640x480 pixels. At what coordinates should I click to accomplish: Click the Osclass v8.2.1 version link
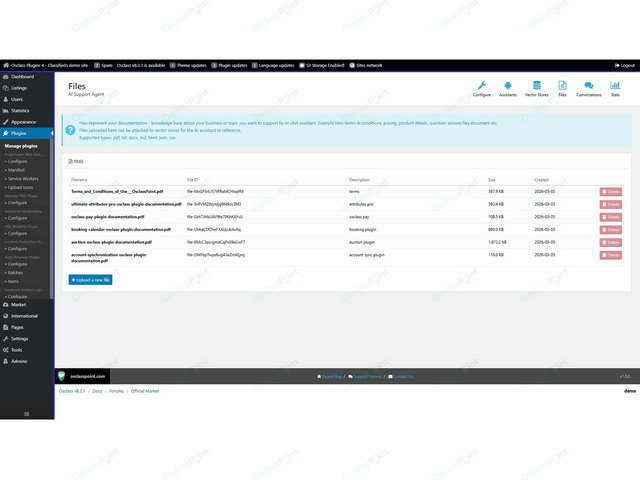pos(72,391)
